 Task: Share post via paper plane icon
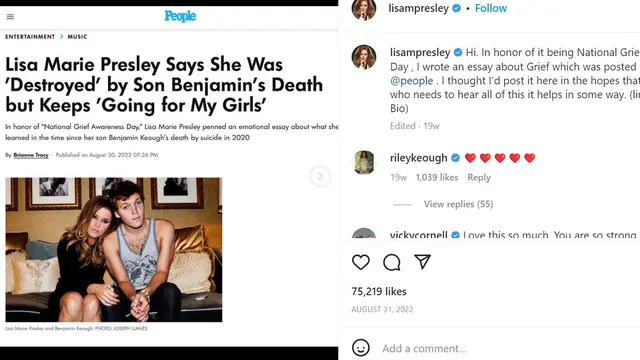[x=422, y=262]
